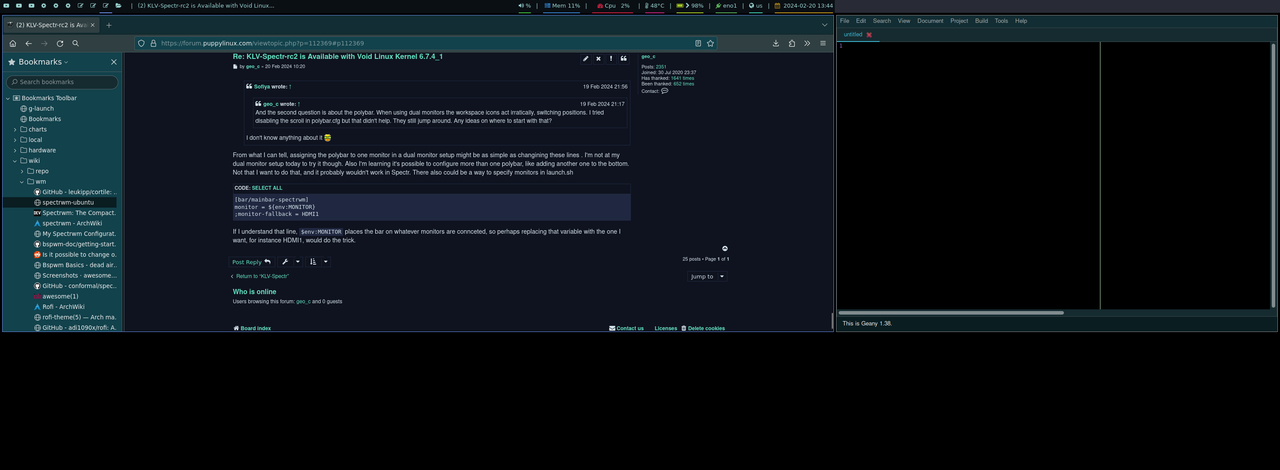Toggle reader view in address bar
The width and height of the screenshot is (1280, 470).
pyautogui.click(x=698, y=43)
